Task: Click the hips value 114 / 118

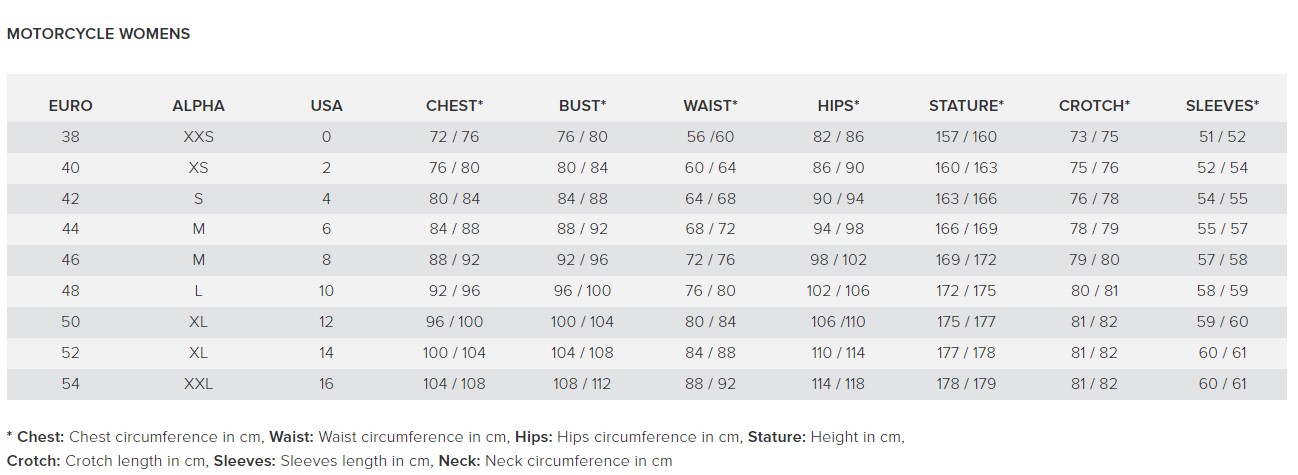Action: (838, 384)
